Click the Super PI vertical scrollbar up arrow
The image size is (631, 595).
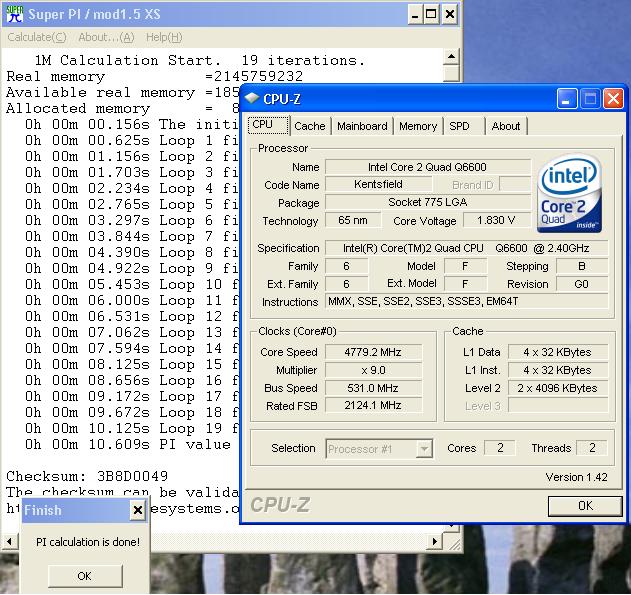(x=451, y=57)
